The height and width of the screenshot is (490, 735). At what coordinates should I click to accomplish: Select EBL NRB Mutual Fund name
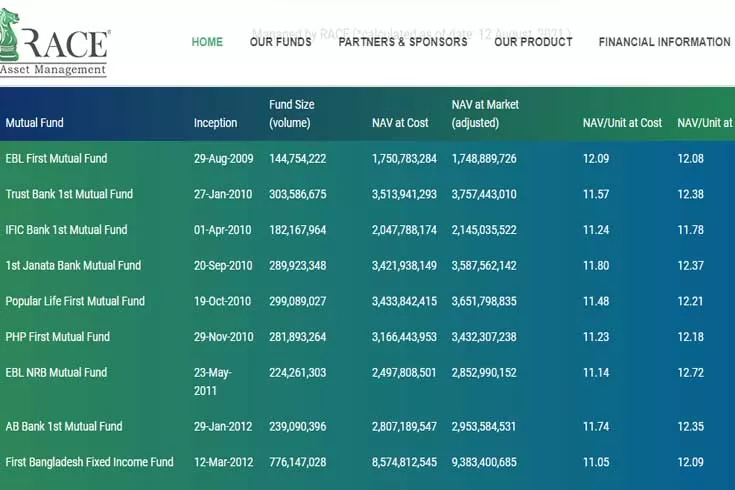click(x=56, y=372)
